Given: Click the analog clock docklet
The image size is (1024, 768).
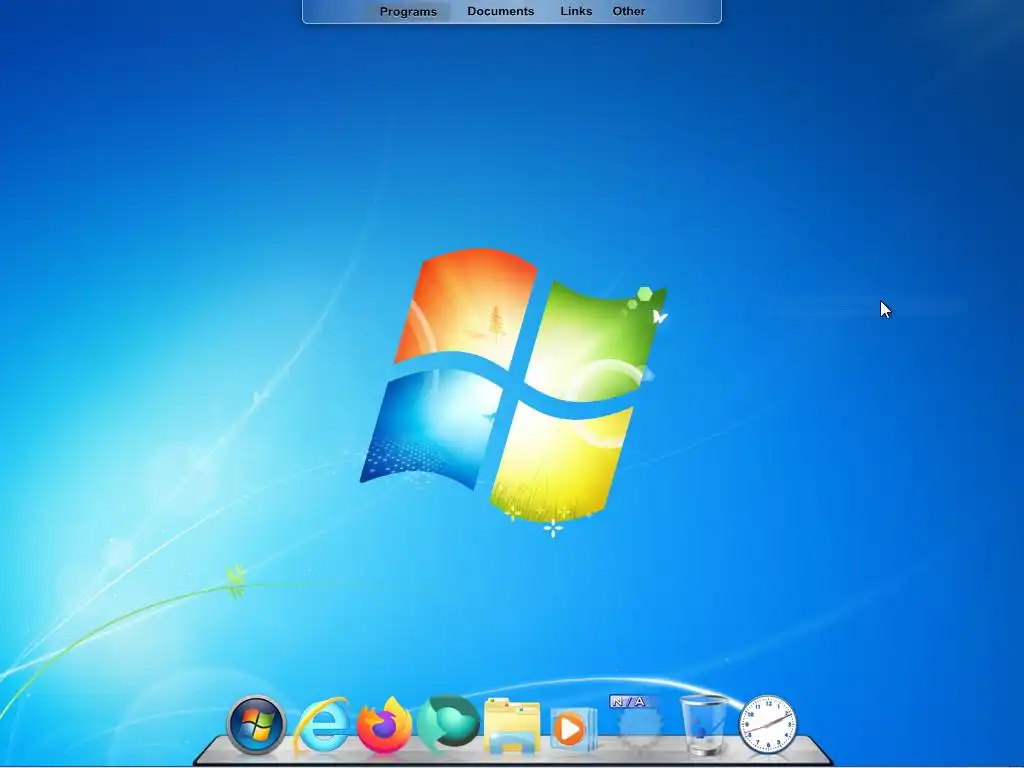Looking at the screenshot, I should [767, 725].
